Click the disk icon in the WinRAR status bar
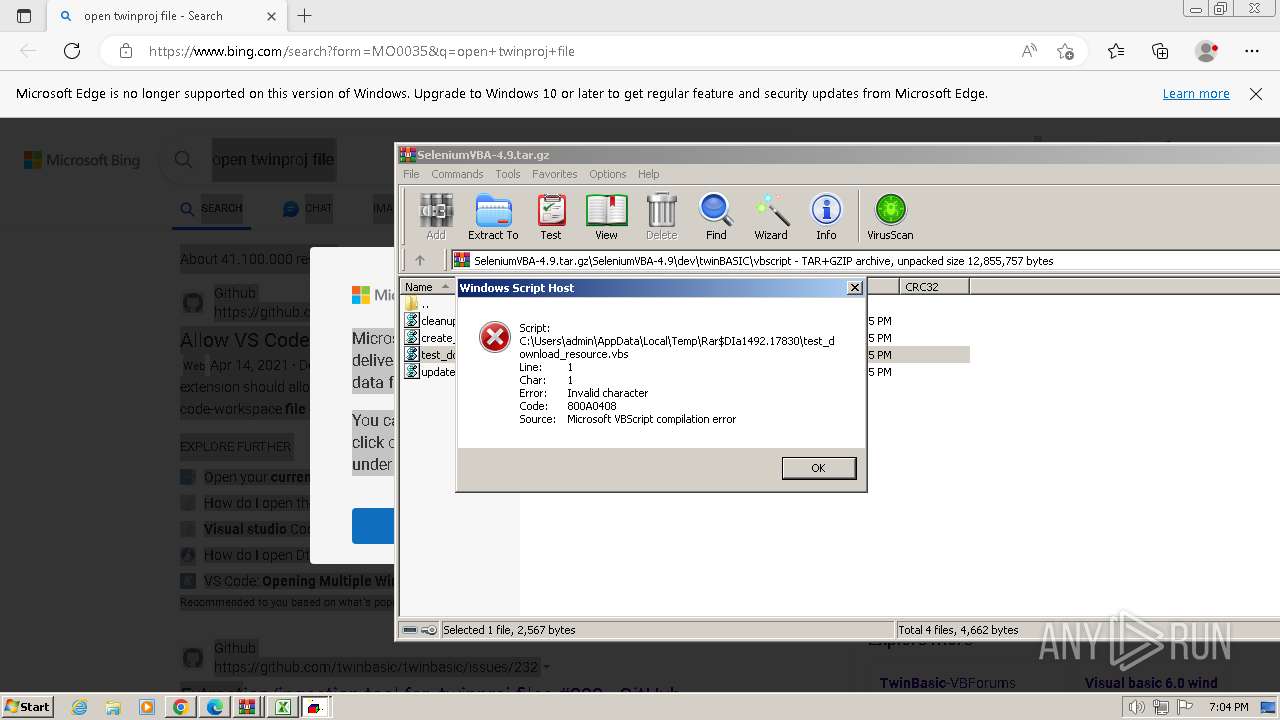The width and height of the screenshot is (1280, 720). click(410, 630)
